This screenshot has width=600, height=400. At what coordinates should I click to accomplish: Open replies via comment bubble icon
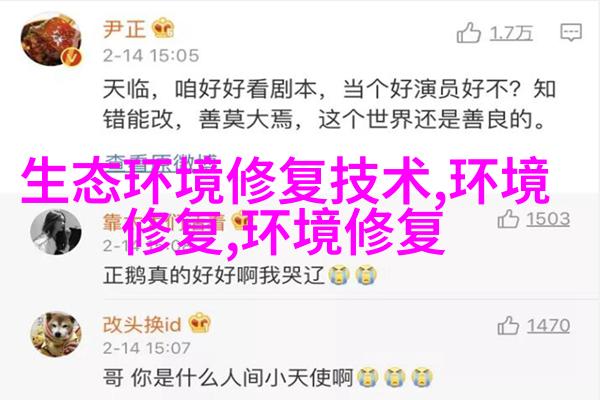point(571,32)
